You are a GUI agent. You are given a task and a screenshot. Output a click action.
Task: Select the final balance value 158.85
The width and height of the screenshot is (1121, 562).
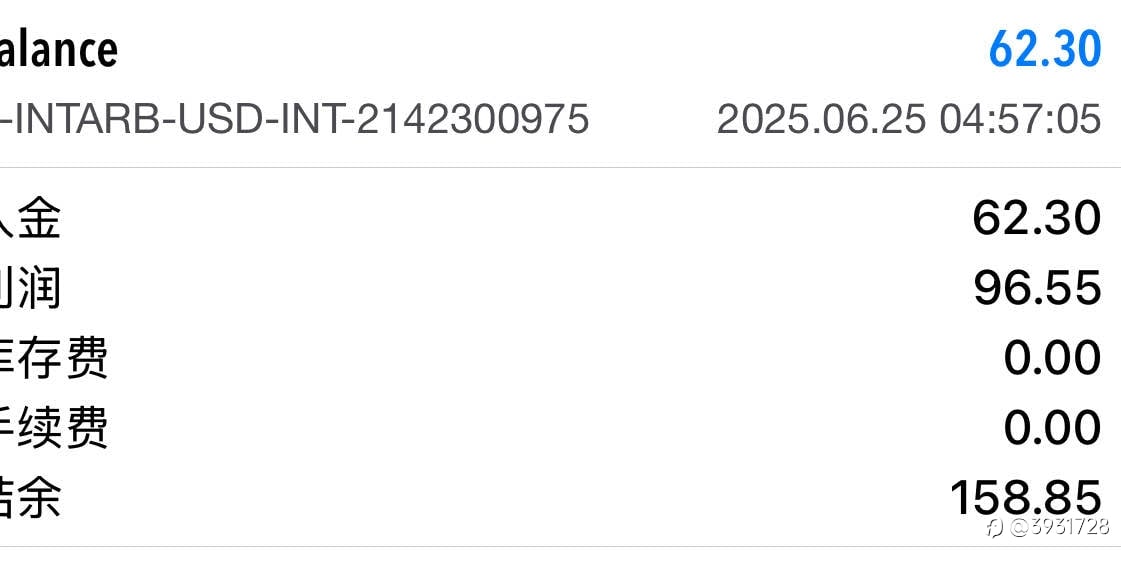tap(1026, 498)
